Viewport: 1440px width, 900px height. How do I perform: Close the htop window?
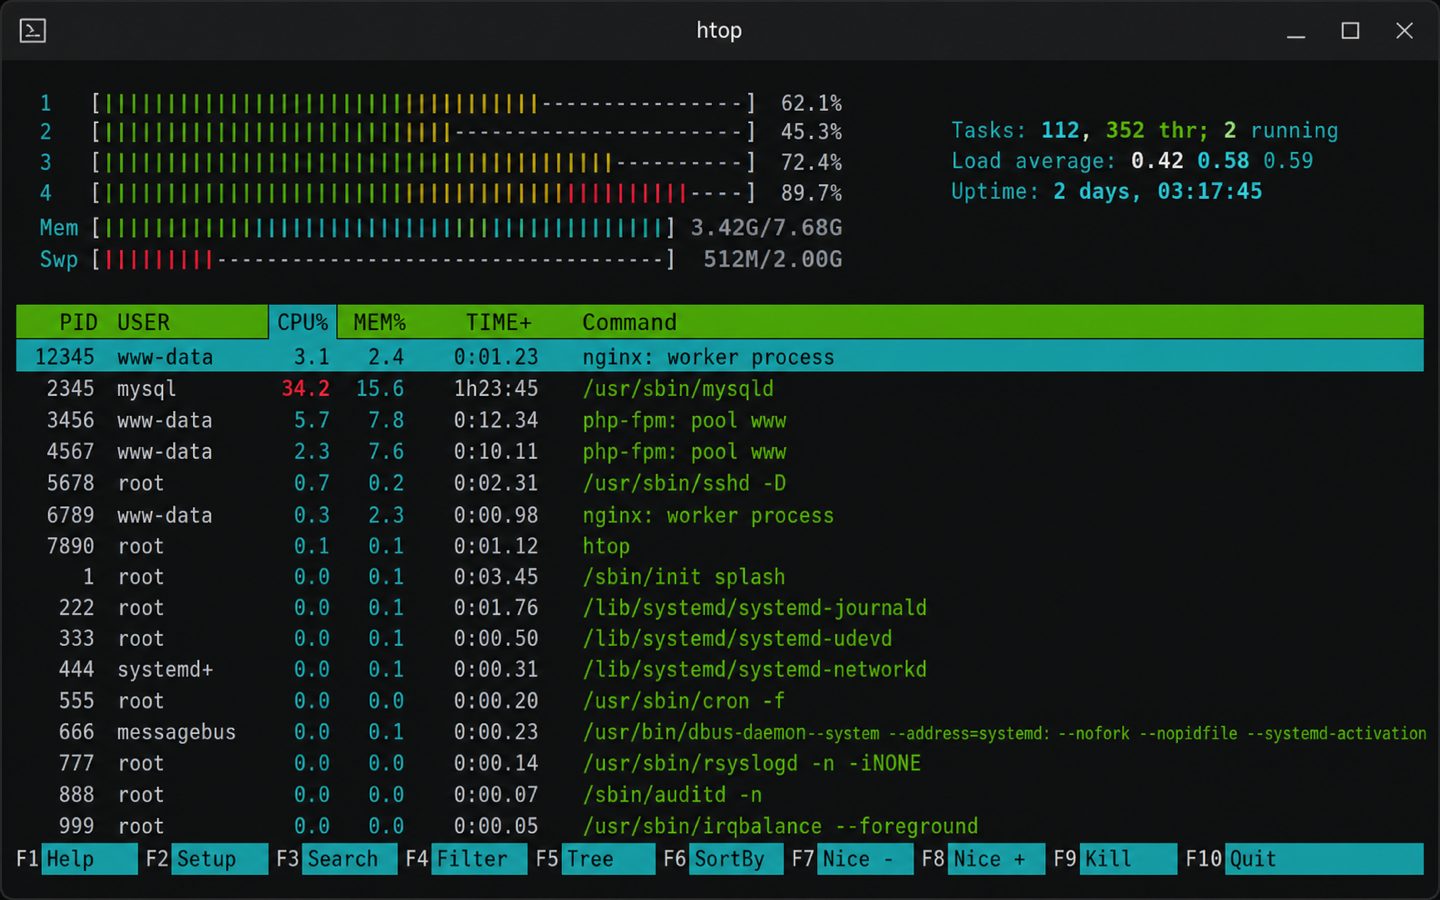click(1404, 31)
